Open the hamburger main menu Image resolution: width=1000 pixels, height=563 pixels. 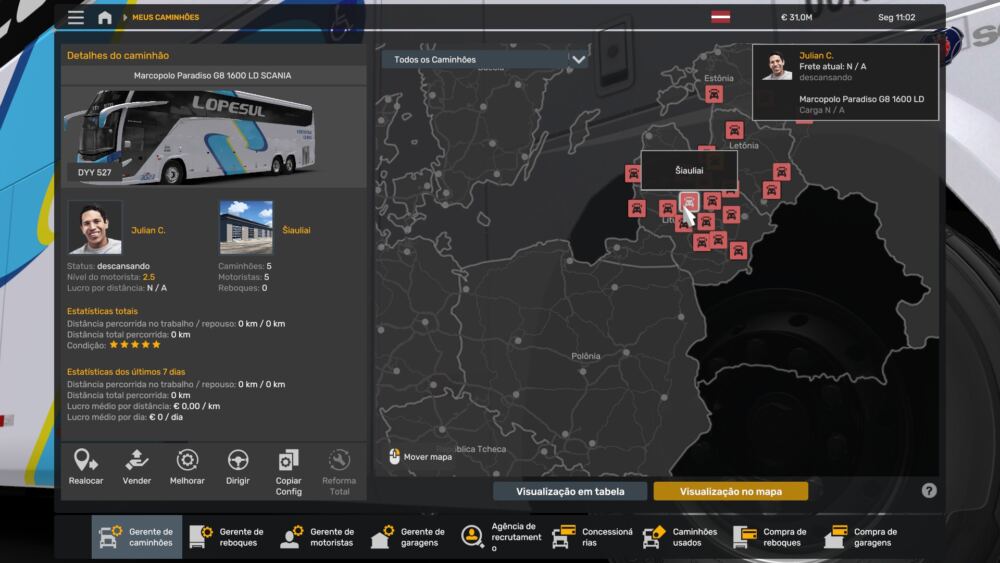(76, 17)
